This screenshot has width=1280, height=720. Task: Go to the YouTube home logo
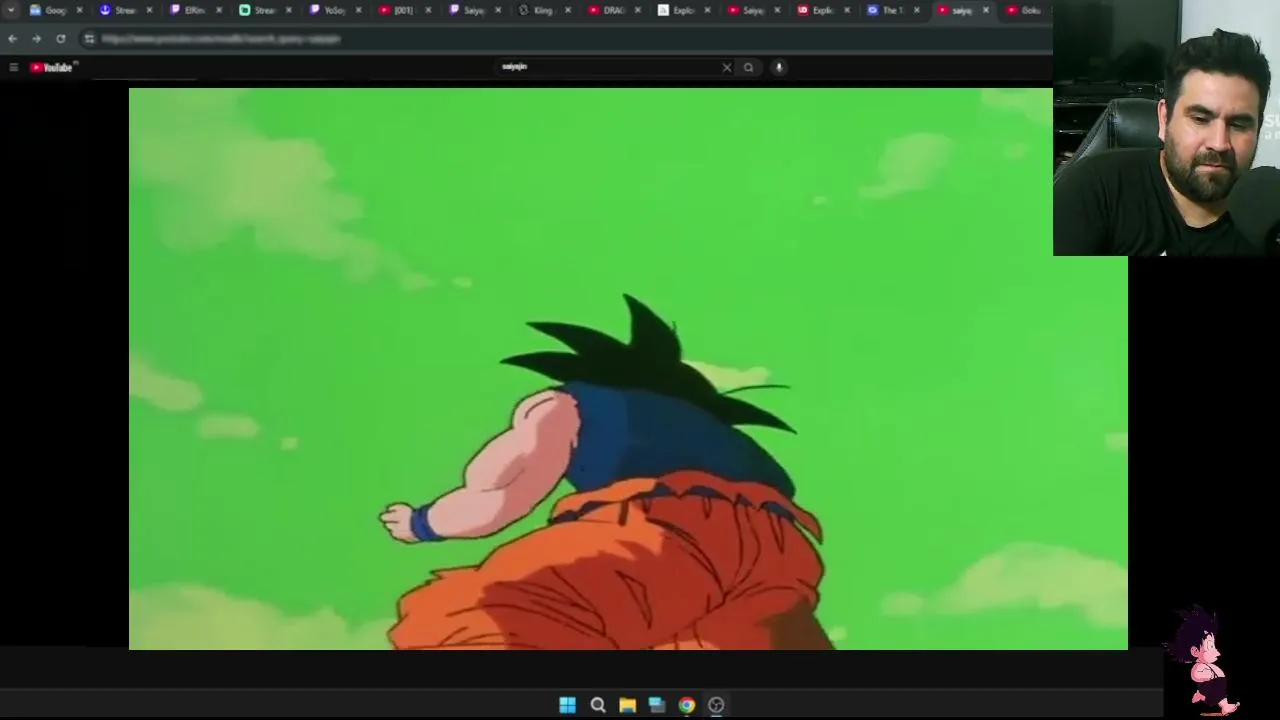pos(52,67)
